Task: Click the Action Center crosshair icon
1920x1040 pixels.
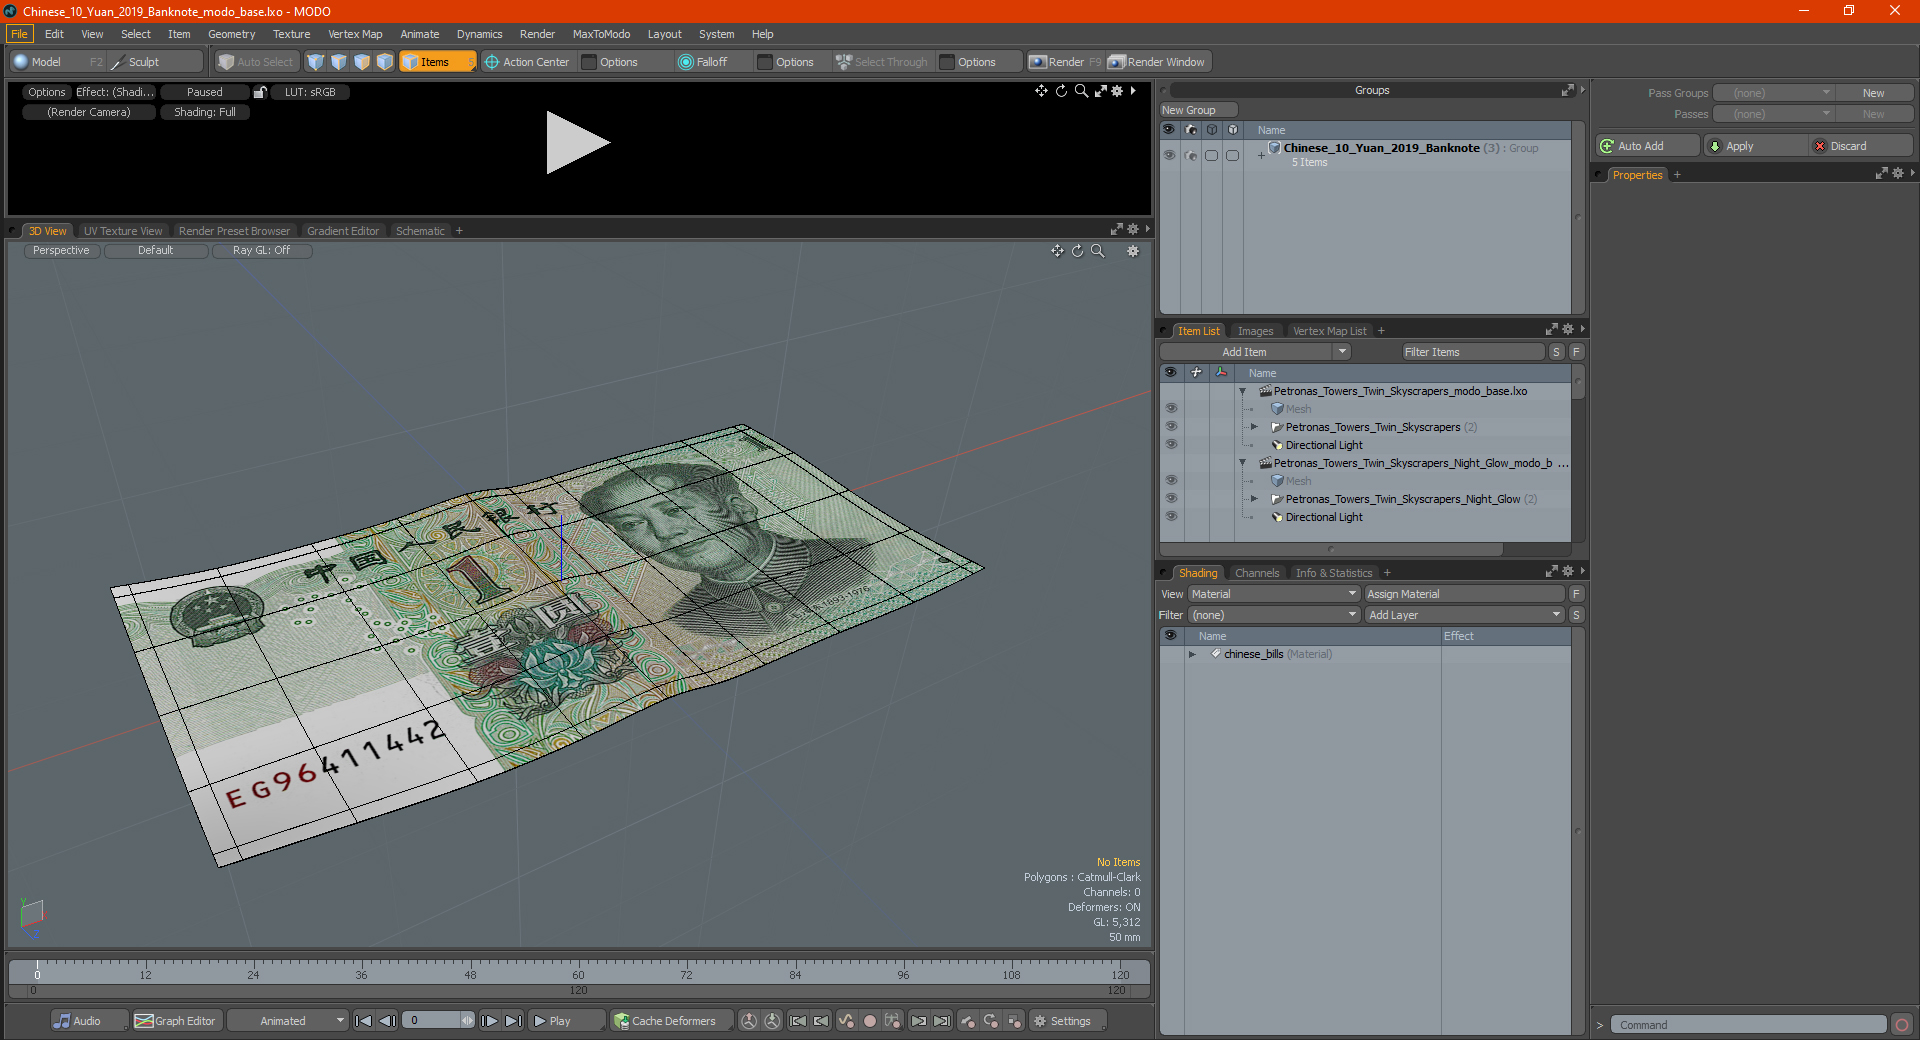Action: (492, 62)
